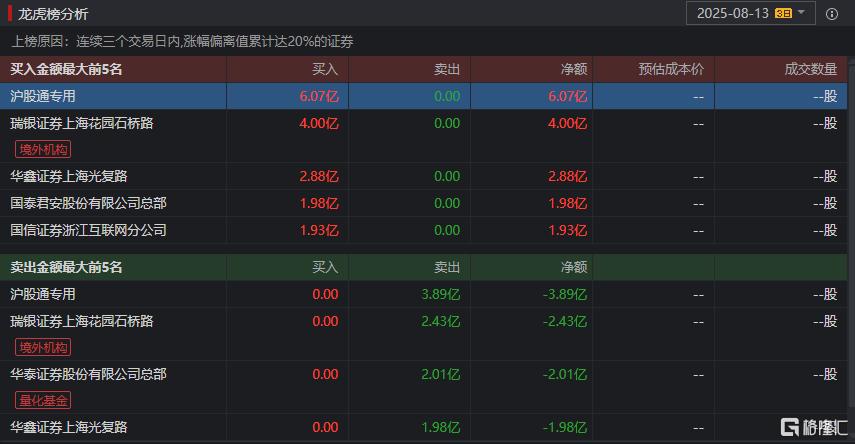The image size is (855, 444).
Task: Click the 预估成本价 column header
Action: (x=671, y=69)
